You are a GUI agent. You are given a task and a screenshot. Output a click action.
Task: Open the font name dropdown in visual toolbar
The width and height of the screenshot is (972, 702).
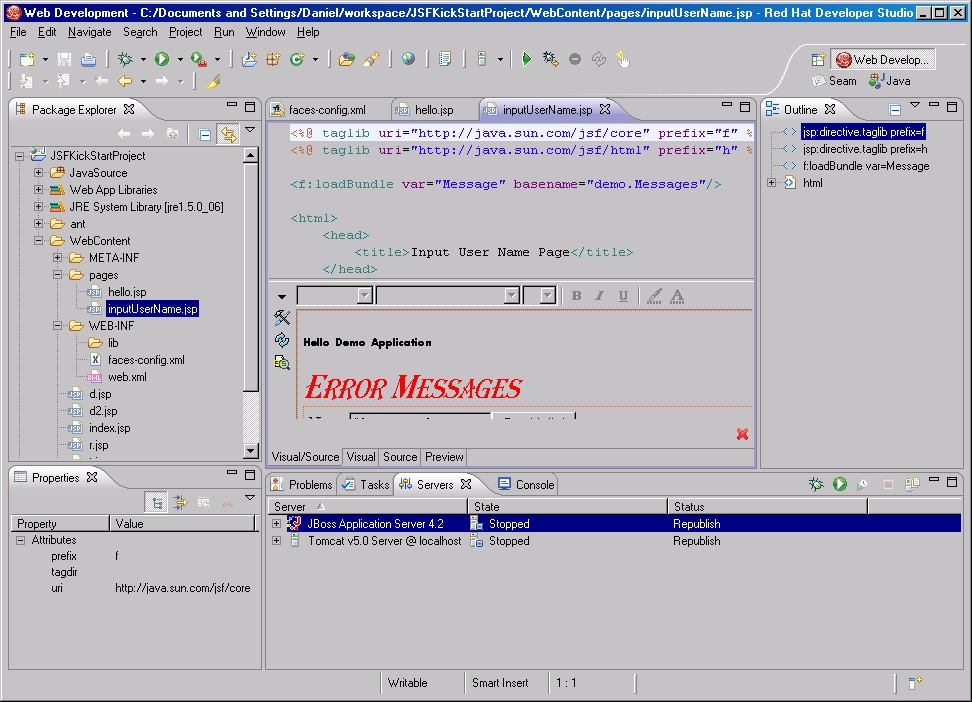click(511, 296)
